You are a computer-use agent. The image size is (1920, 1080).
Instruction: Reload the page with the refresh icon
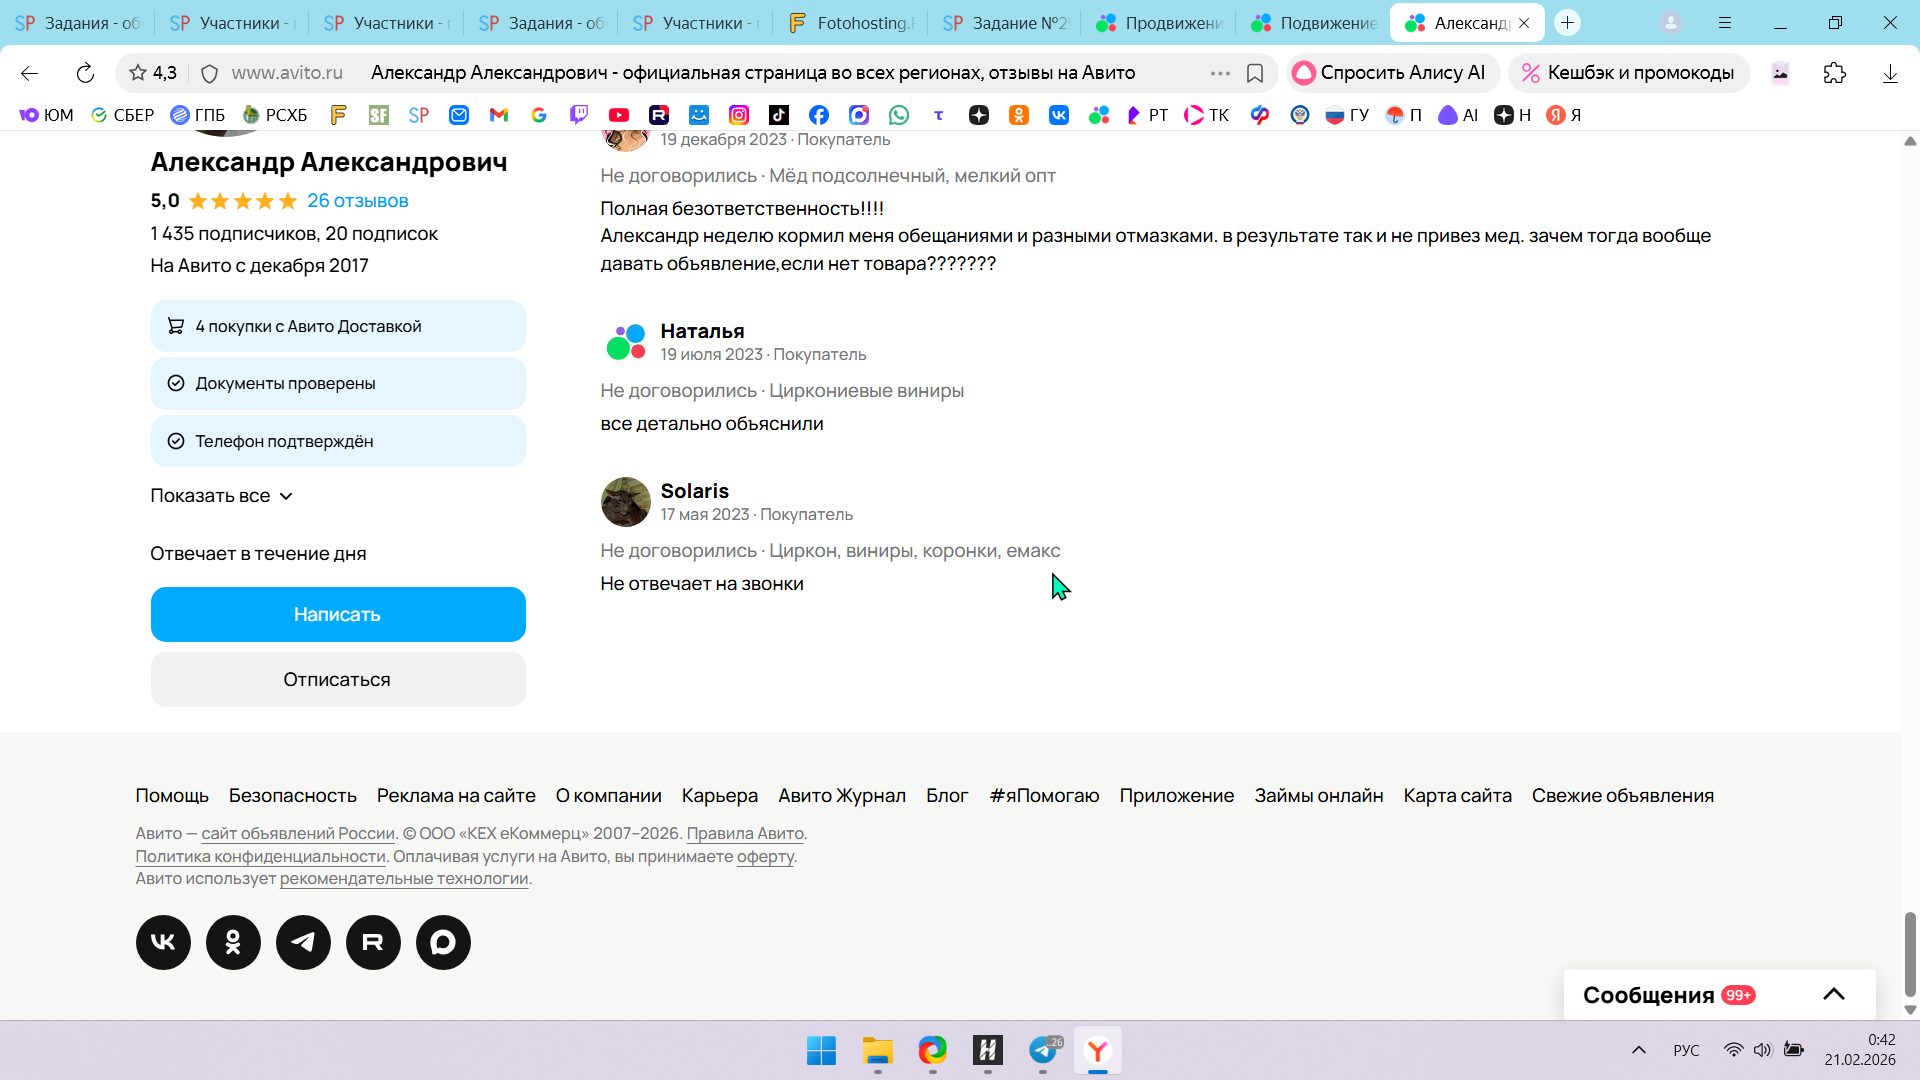pyautogui.click(x=85, y=73)
